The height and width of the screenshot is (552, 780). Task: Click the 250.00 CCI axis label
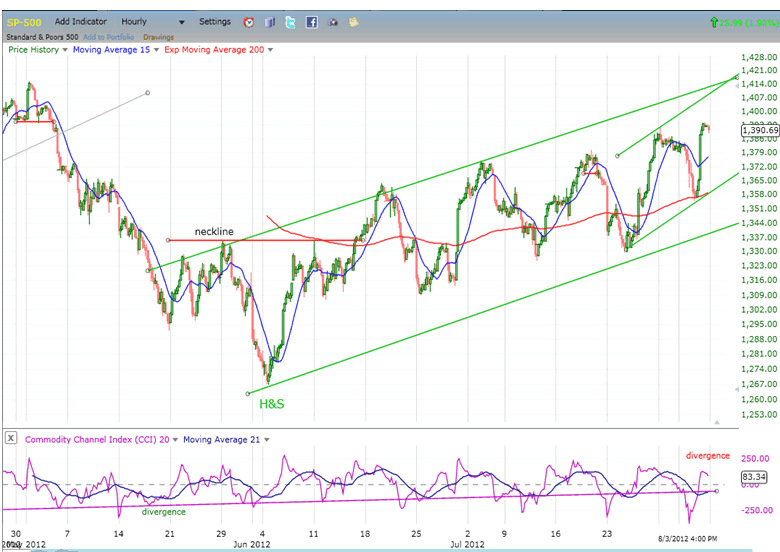[755, 459]
